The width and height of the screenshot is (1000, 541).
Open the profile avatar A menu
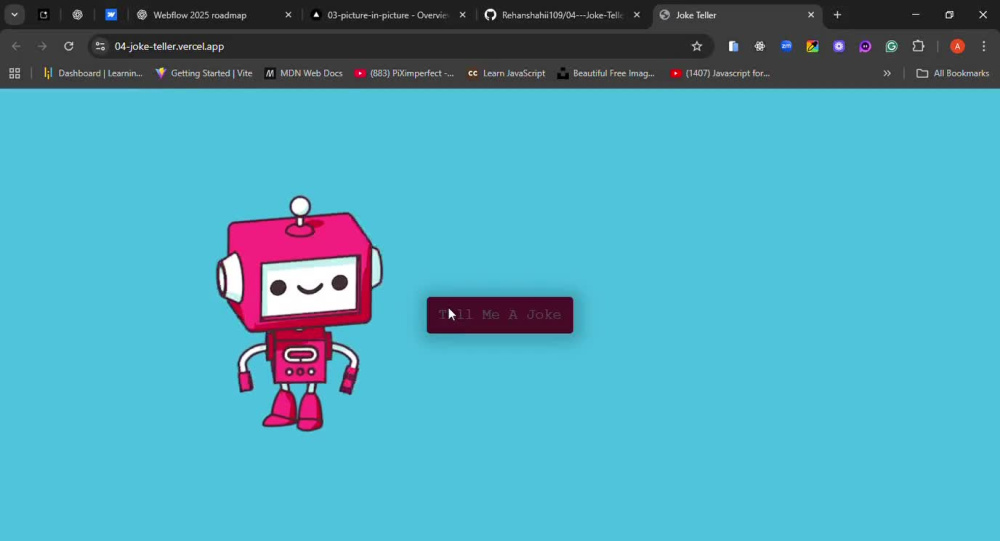(x=957, y=46)
